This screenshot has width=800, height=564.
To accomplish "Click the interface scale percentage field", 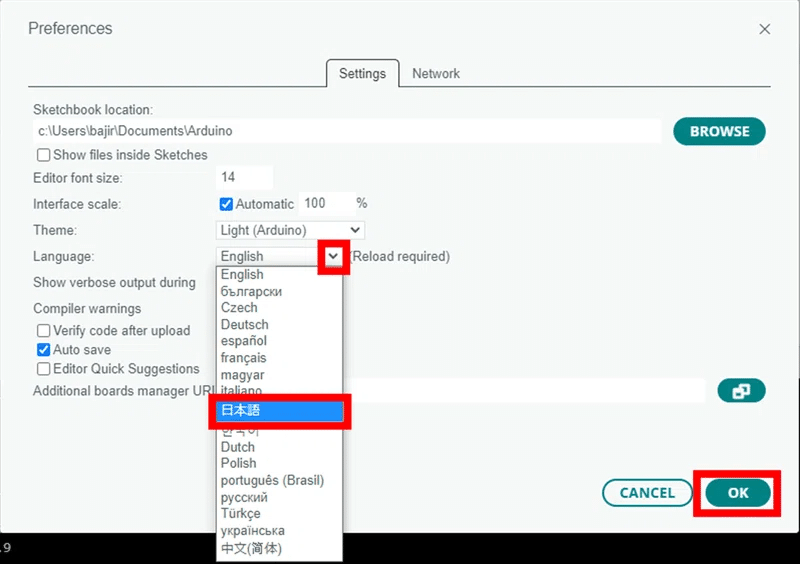I will 327,204.
